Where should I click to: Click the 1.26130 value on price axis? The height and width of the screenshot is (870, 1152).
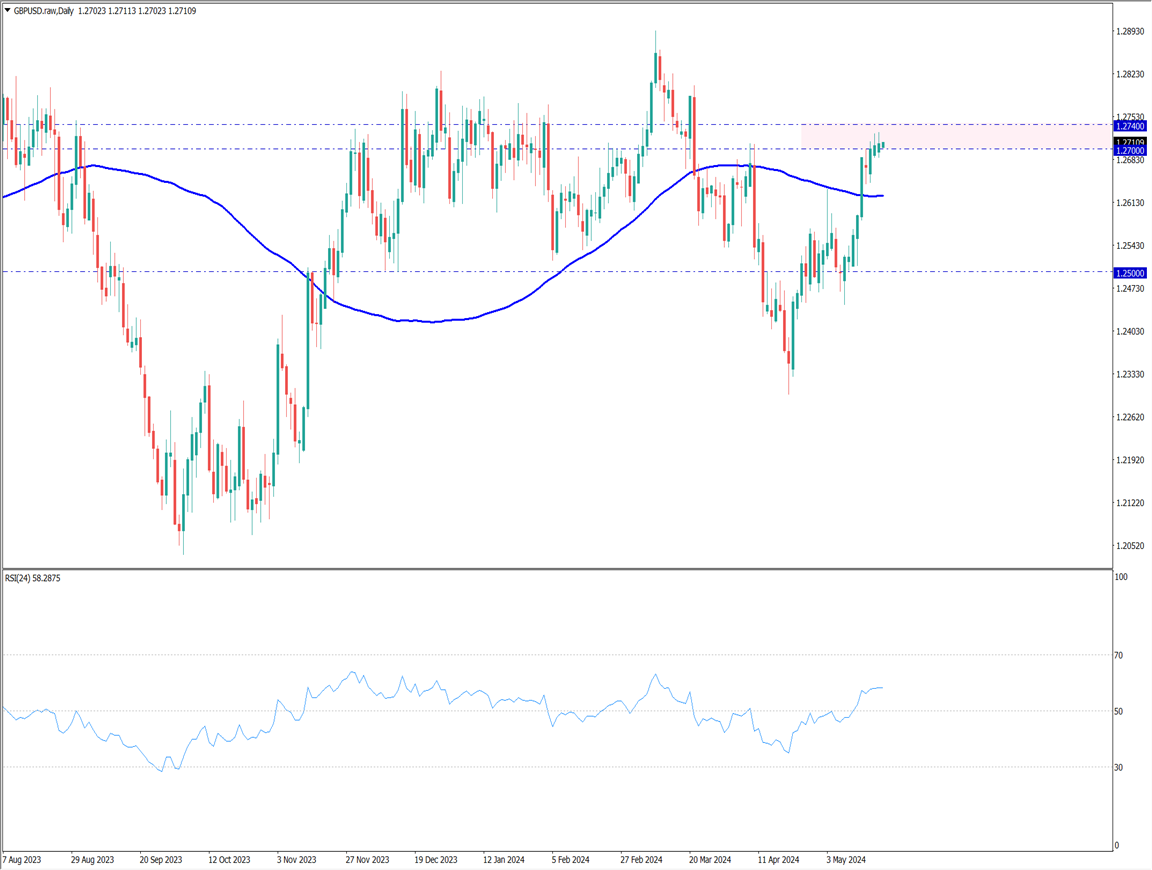point(1130,203)
